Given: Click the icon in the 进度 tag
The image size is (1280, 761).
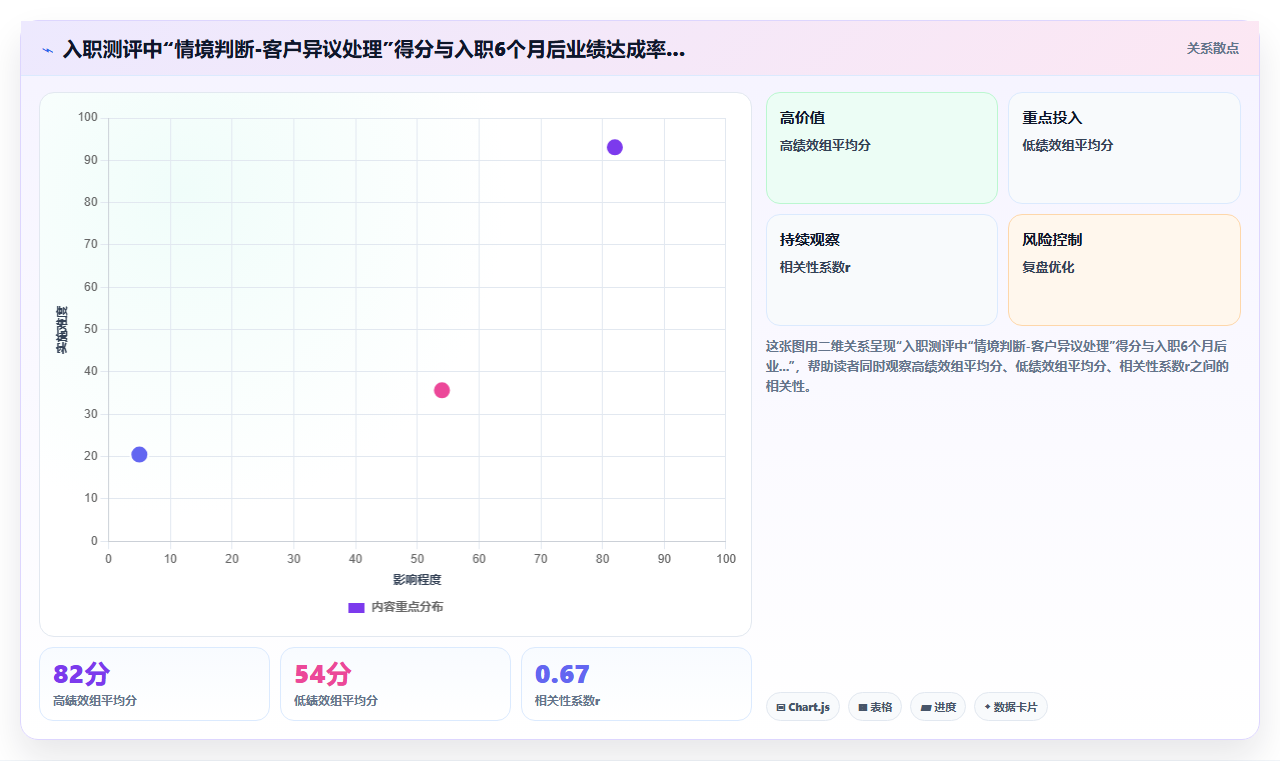Looking at the screenshot, I should 926,707.
